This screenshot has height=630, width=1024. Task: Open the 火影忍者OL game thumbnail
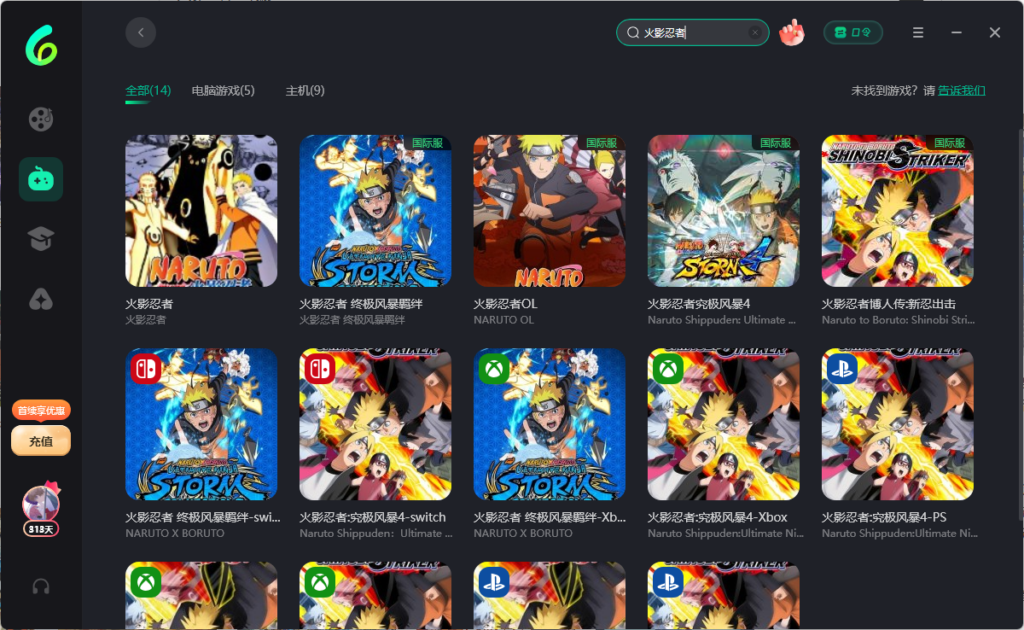click(x=549, y=211)
